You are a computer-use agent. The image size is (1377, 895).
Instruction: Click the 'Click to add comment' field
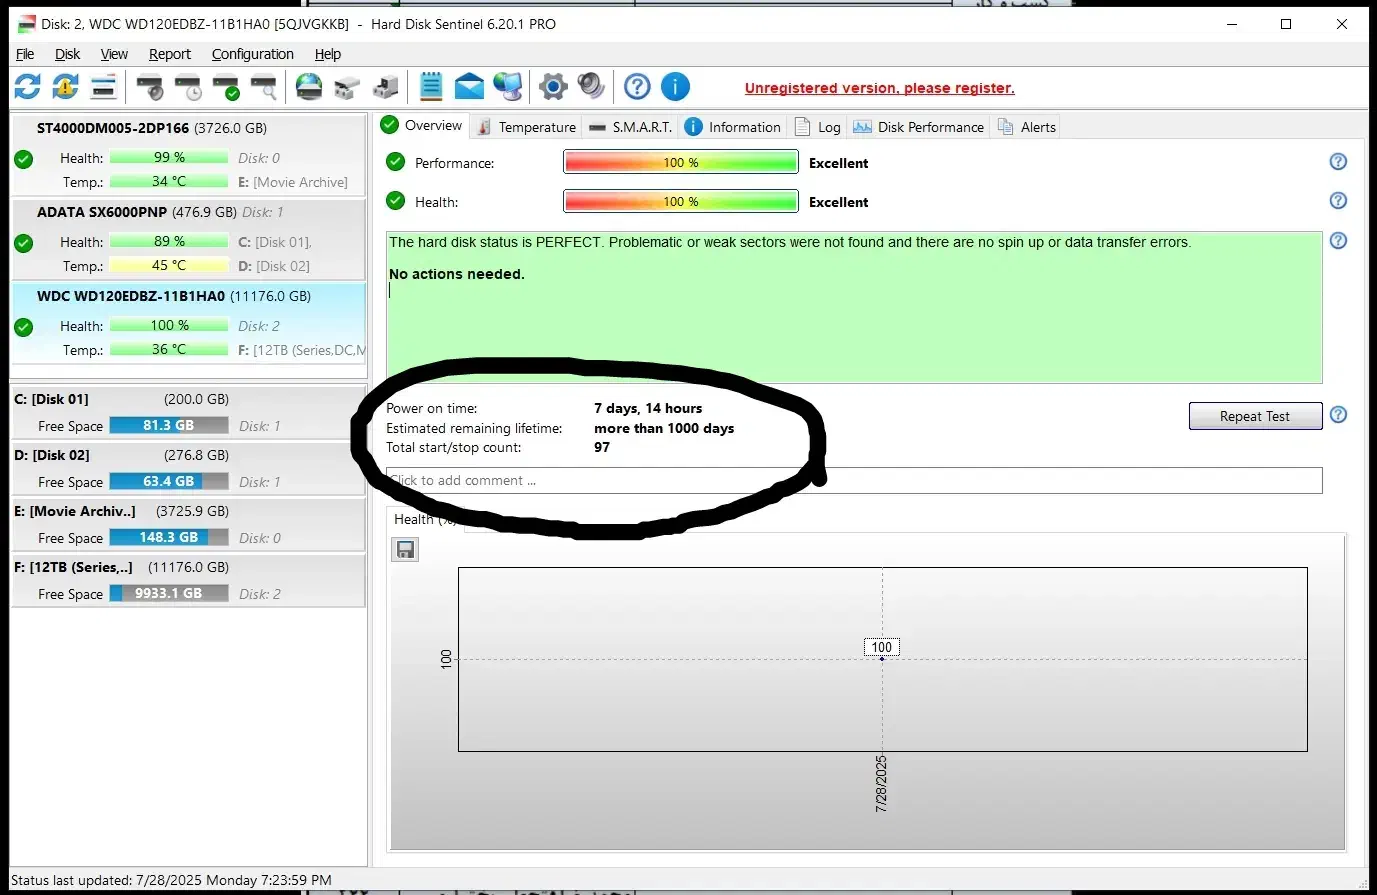point(854,481)
